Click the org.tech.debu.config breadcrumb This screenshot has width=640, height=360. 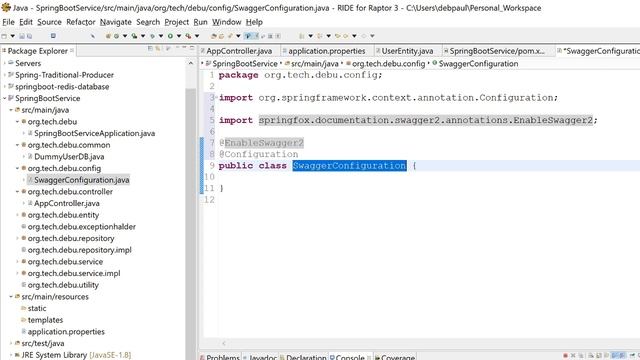(388, 64)
